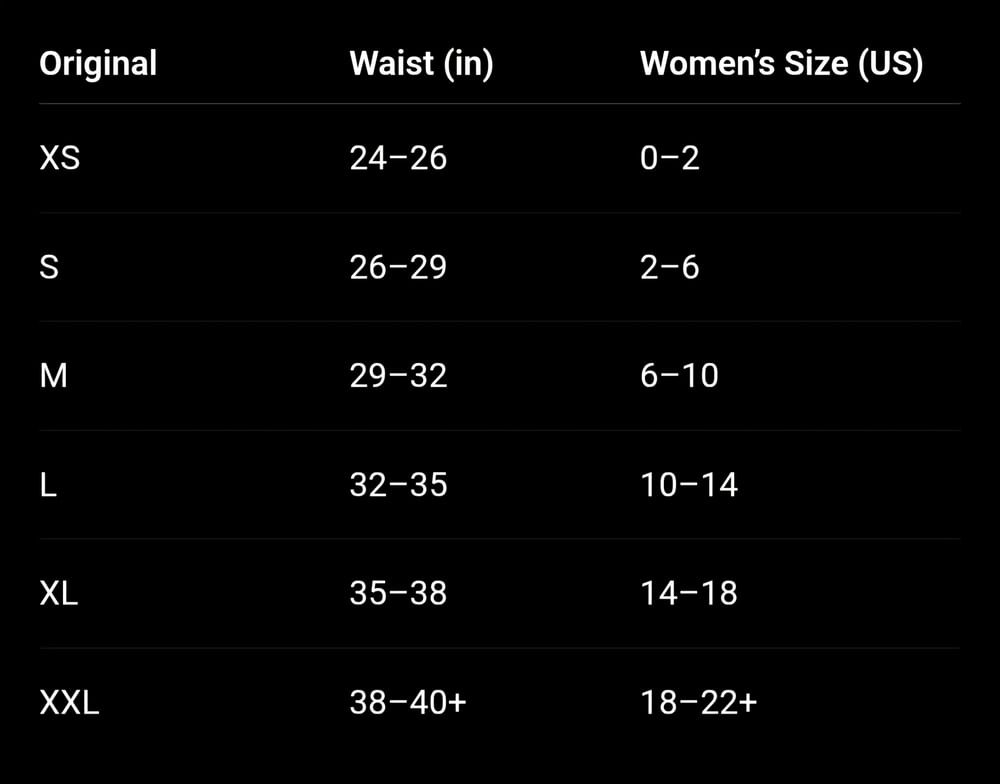Click the 35–38 waist measurement

[398, 593]
